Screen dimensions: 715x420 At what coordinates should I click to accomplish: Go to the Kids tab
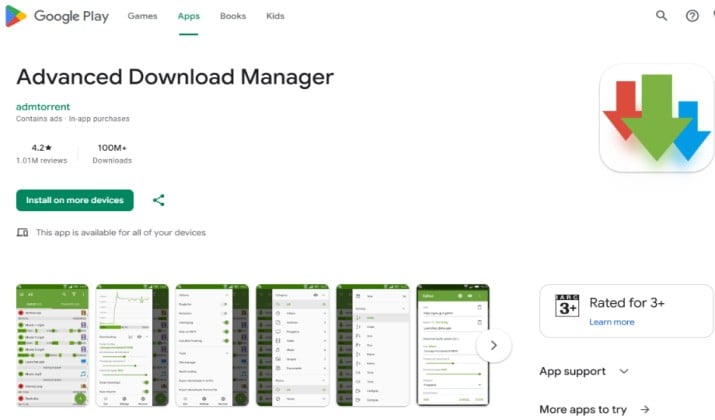pyautogui.click(x=275, y=16)
